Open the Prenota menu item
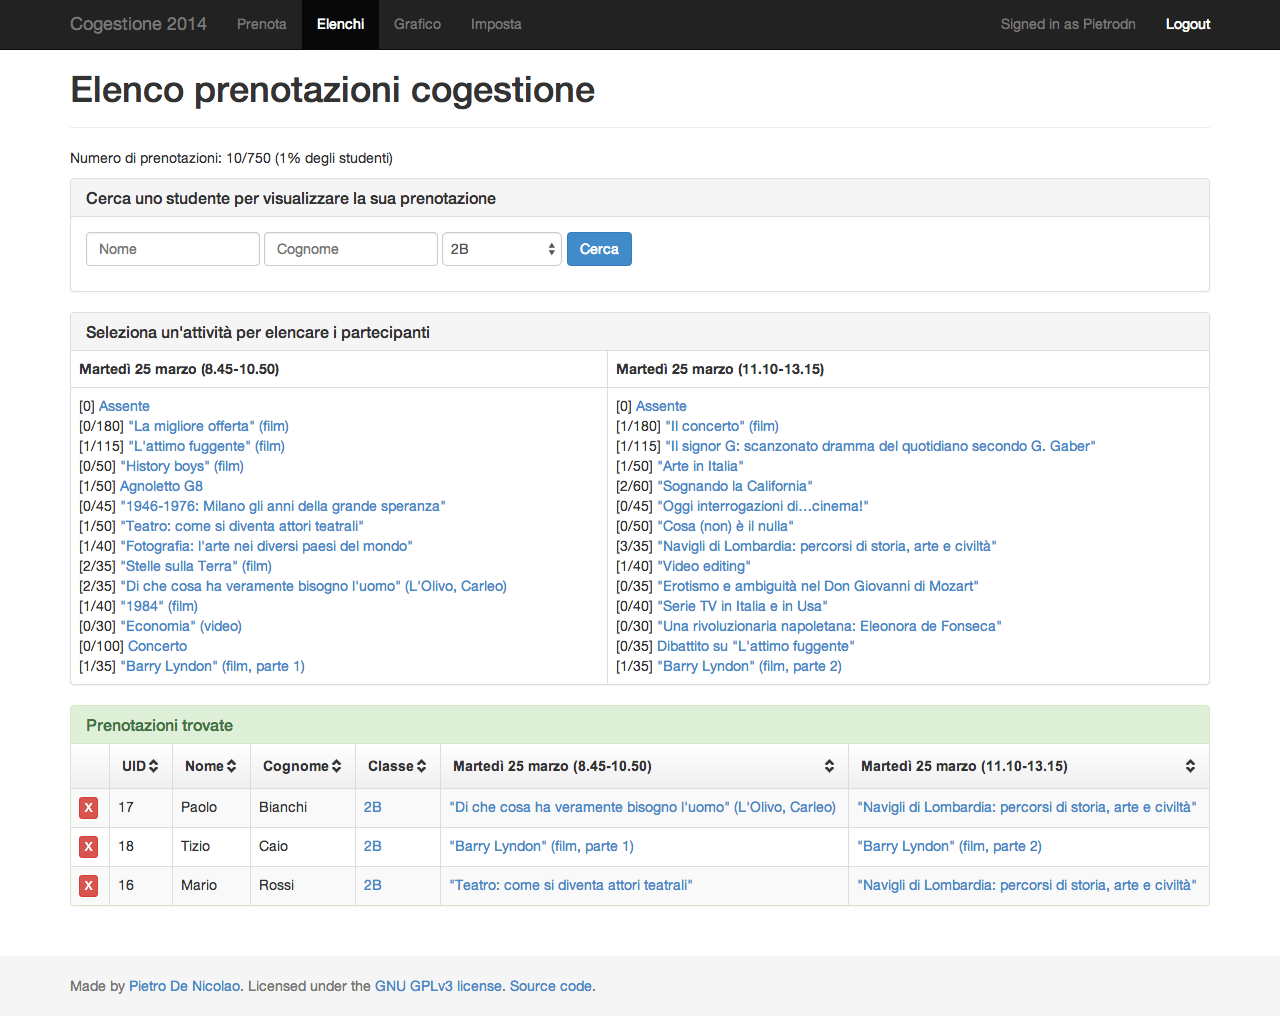 (262, 24)
